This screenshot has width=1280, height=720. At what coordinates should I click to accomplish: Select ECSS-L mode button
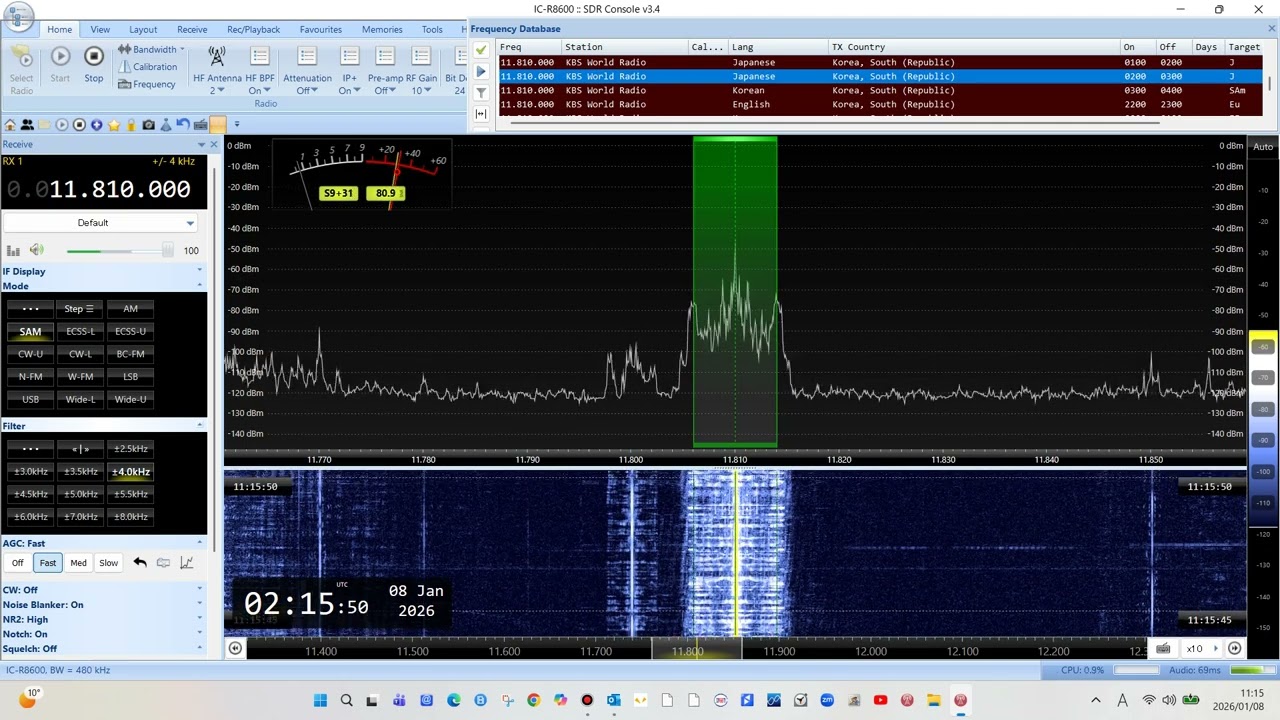tap(80, 331)
